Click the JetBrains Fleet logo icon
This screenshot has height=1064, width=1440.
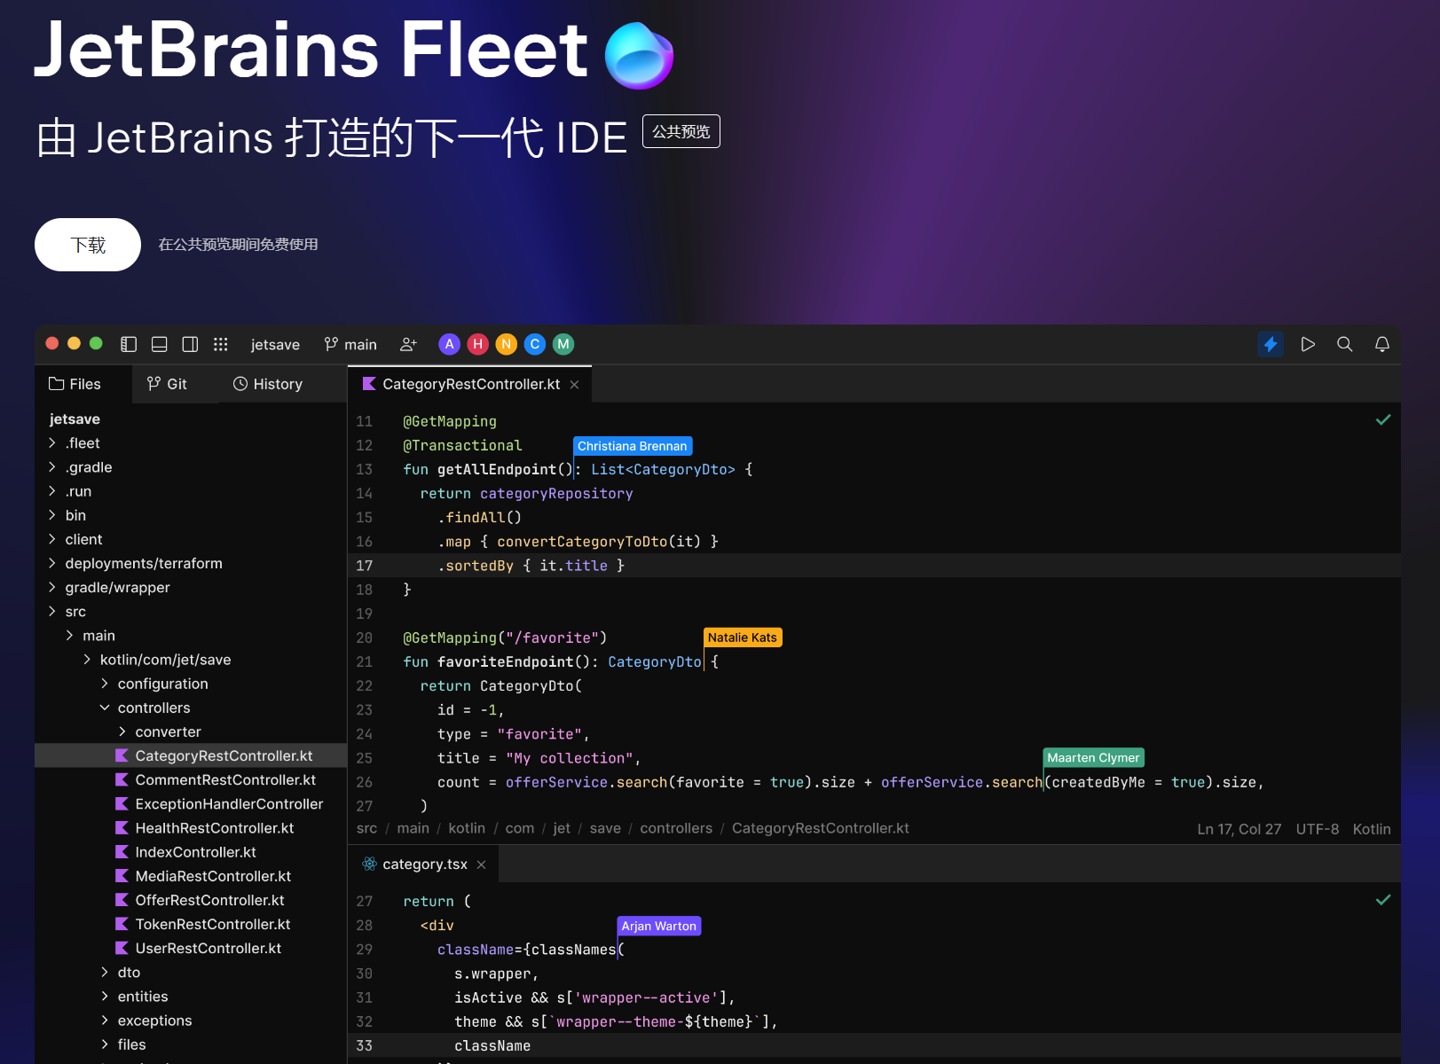click(x=639, y=55)
